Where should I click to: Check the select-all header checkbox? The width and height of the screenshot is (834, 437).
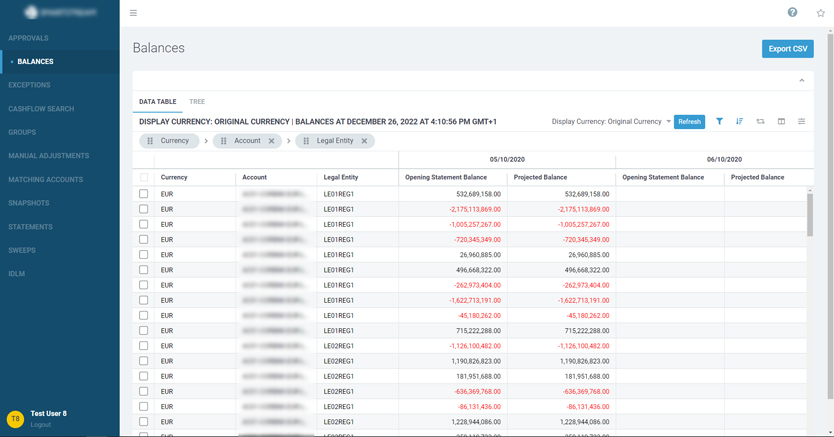[x=144, y=177]
